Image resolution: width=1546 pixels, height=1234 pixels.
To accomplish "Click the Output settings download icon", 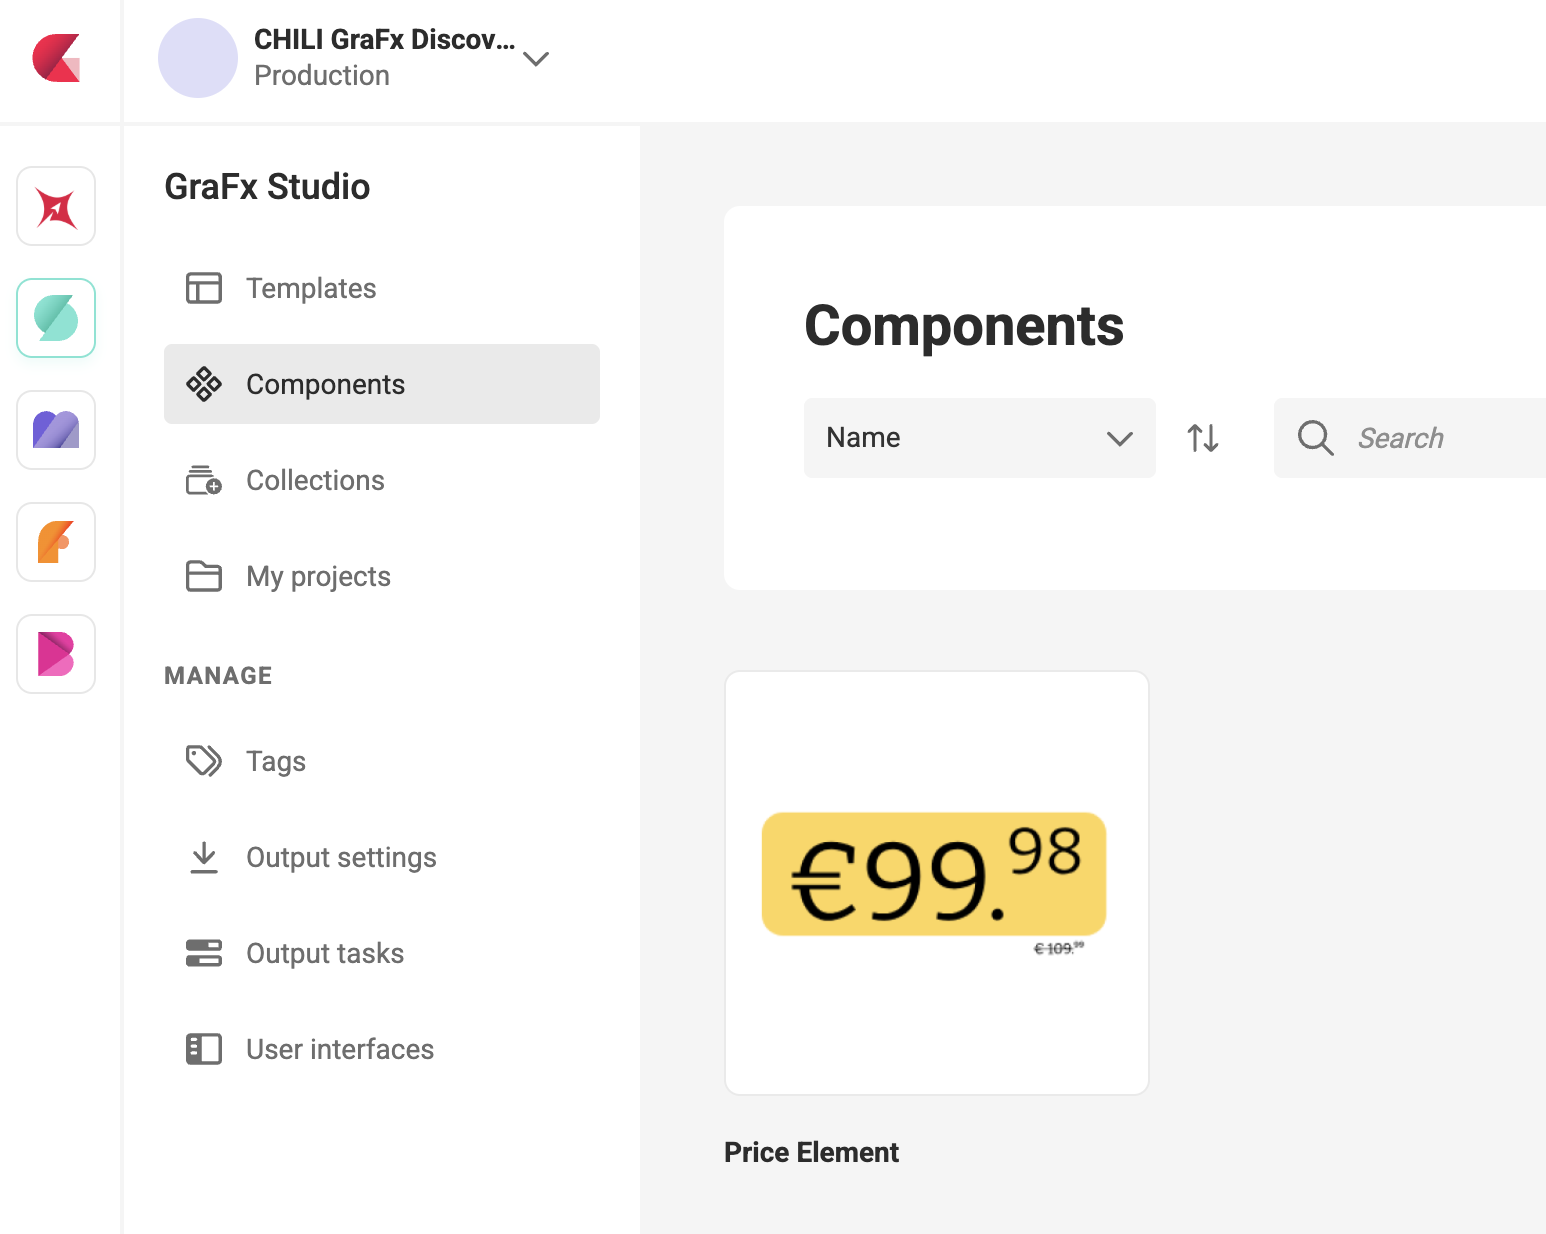I will [x=203, y=857].
